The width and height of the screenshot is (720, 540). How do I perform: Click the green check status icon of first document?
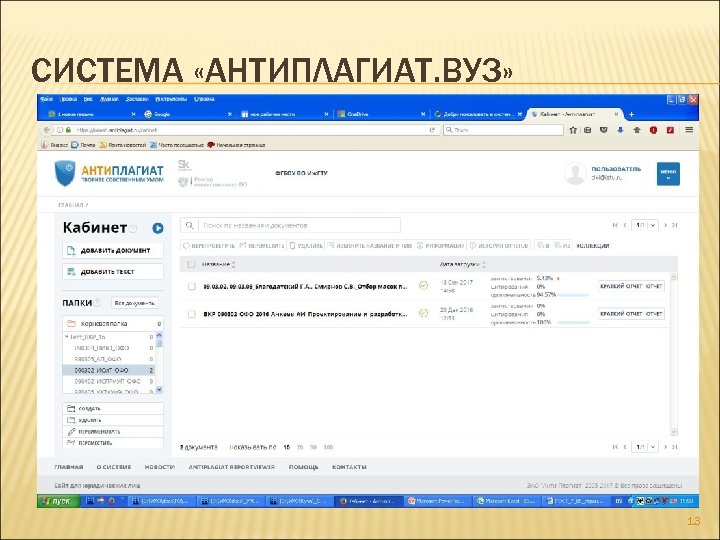click(x=423, y=286)
